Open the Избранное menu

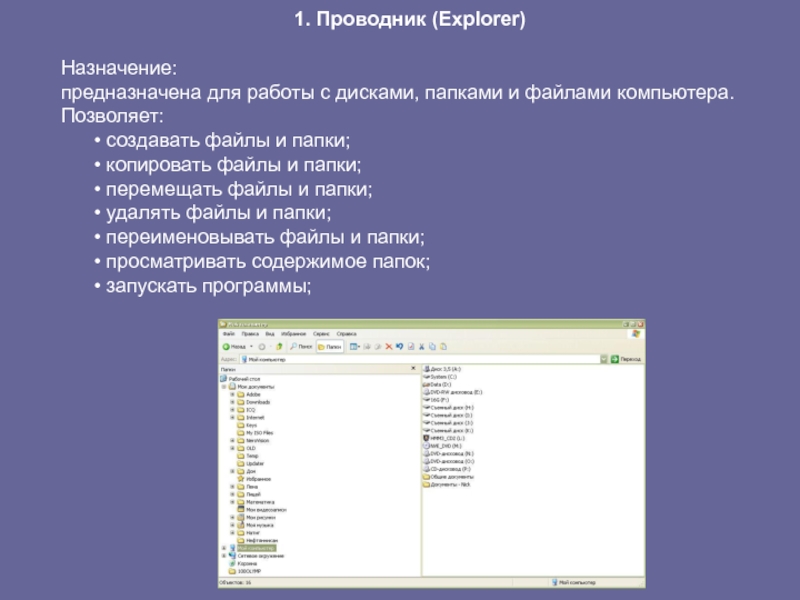tap(293, 334)
